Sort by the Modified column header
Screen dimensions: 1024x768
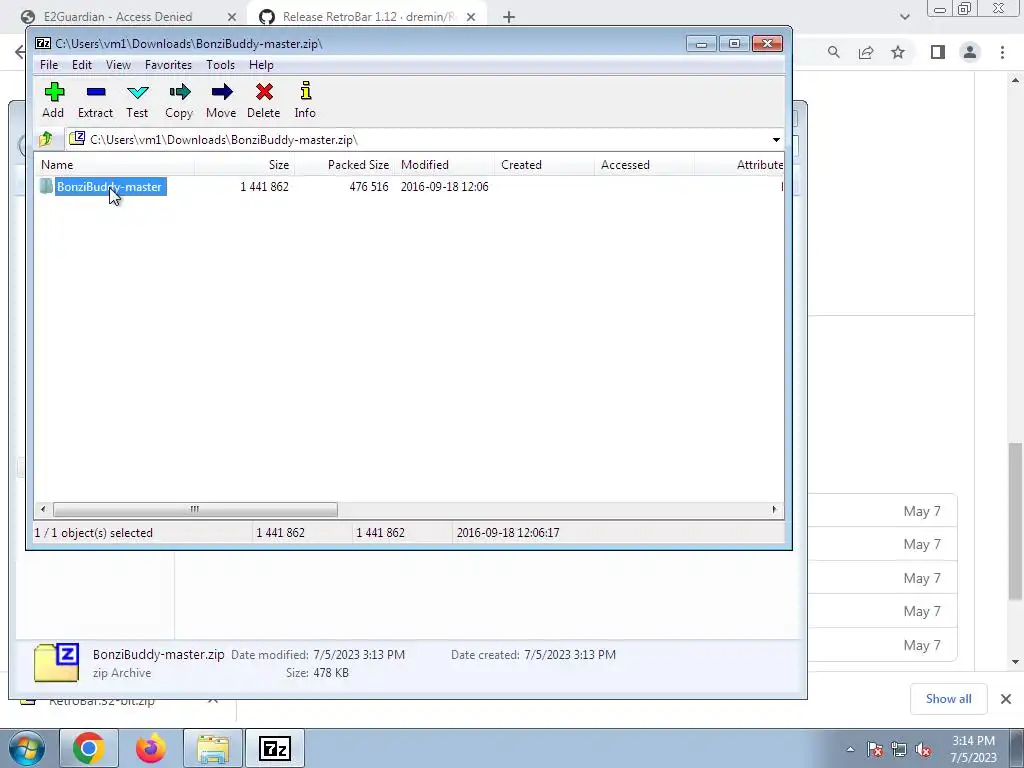445,165
